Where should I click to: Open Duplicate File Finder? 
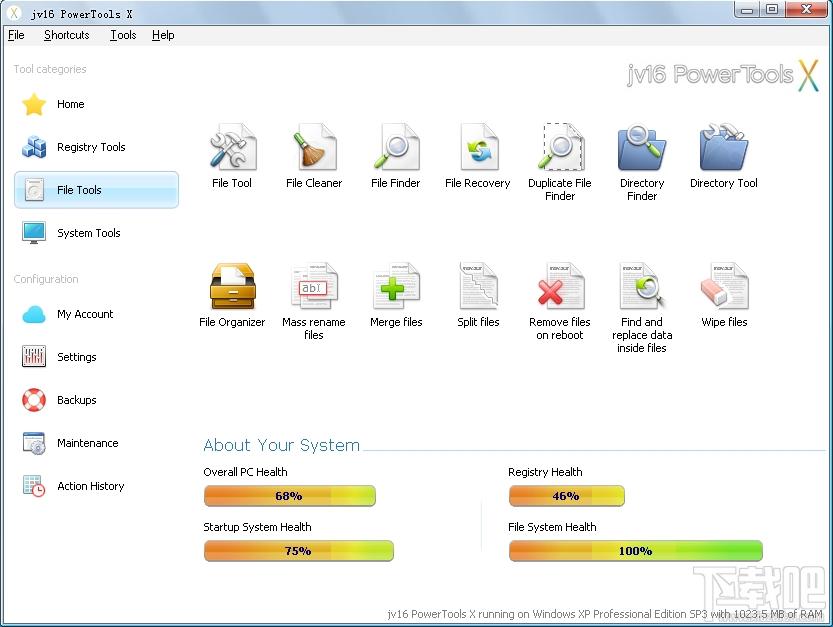560,147
